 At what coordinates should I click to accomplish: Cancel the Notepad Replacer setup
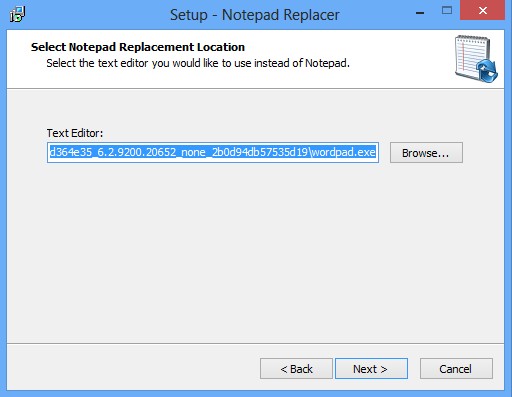456,369
